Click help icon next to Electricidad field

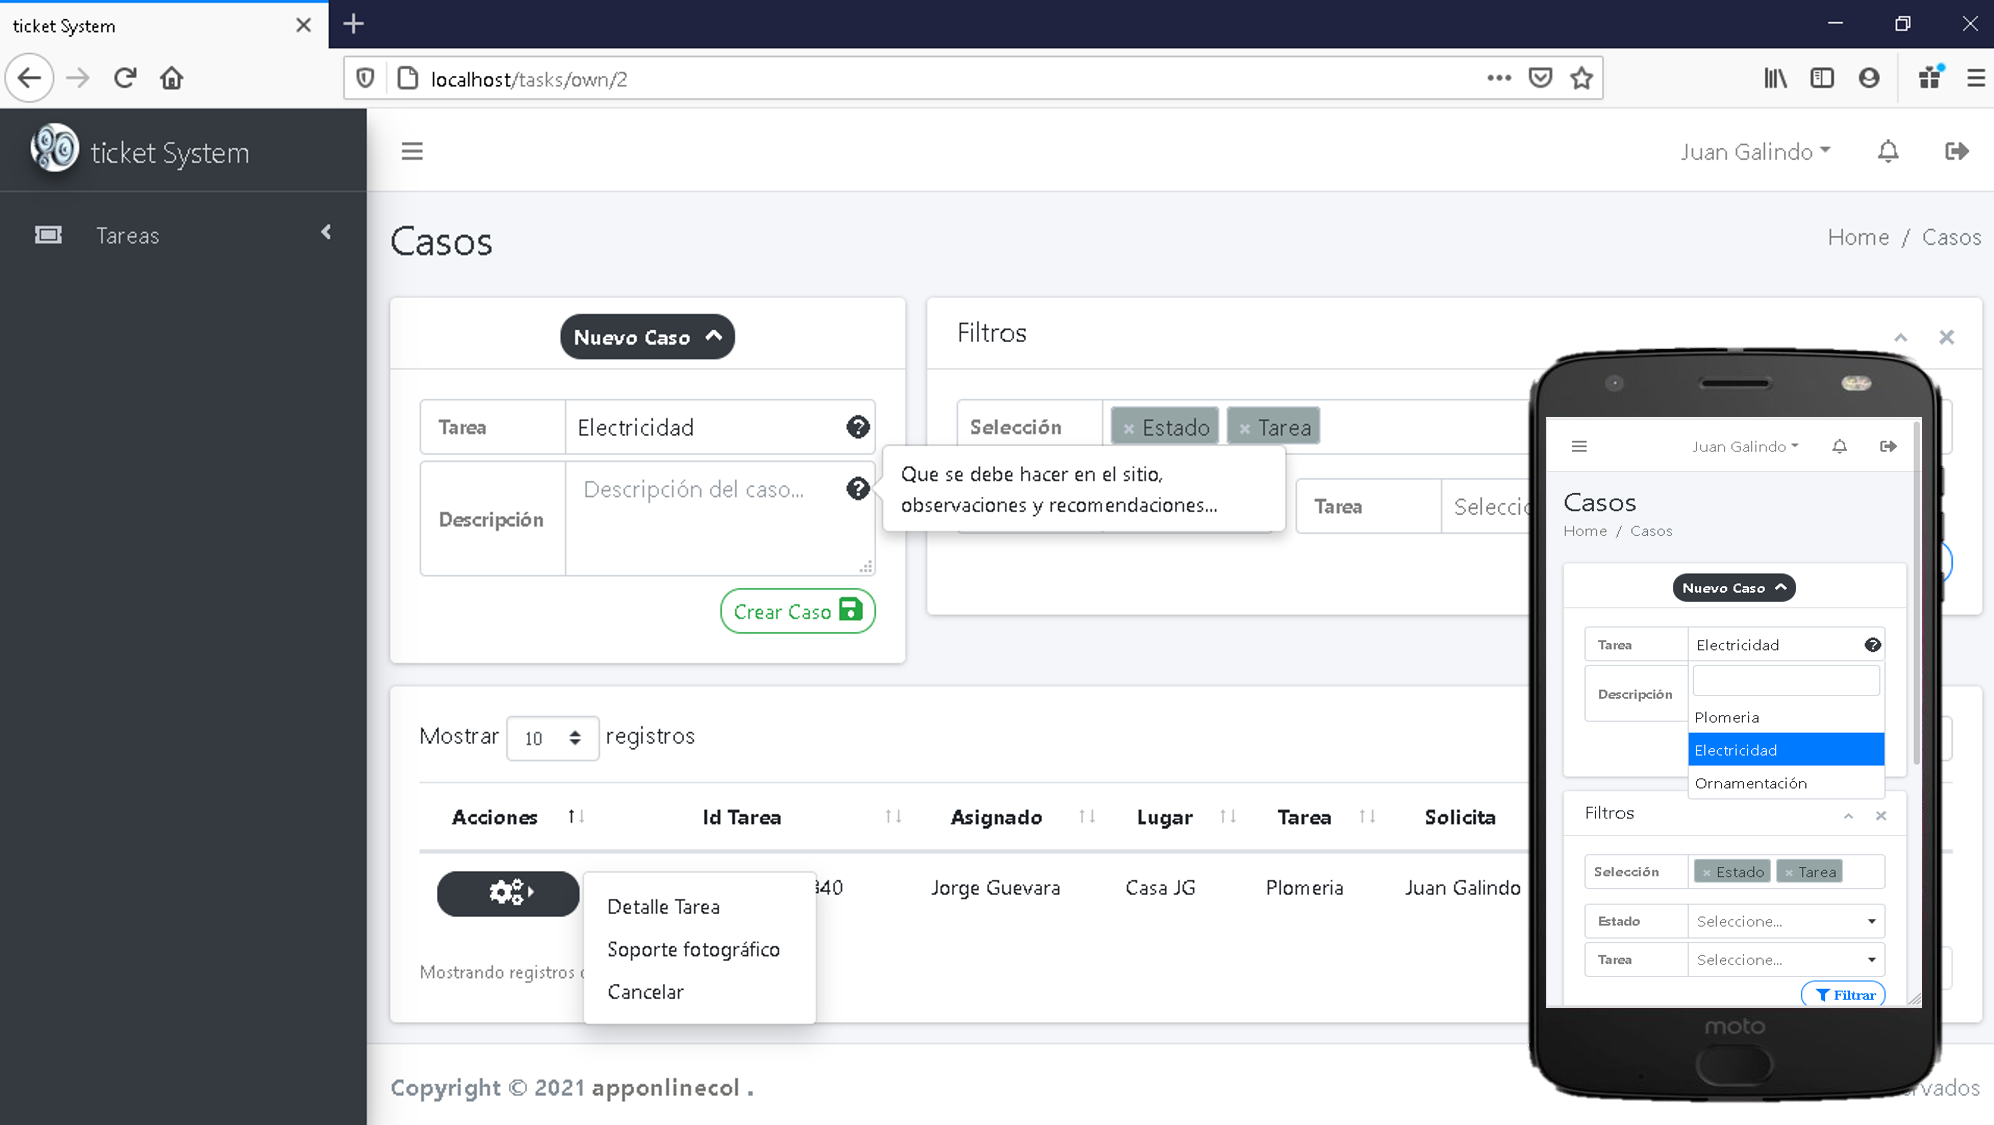pos(858,427)
